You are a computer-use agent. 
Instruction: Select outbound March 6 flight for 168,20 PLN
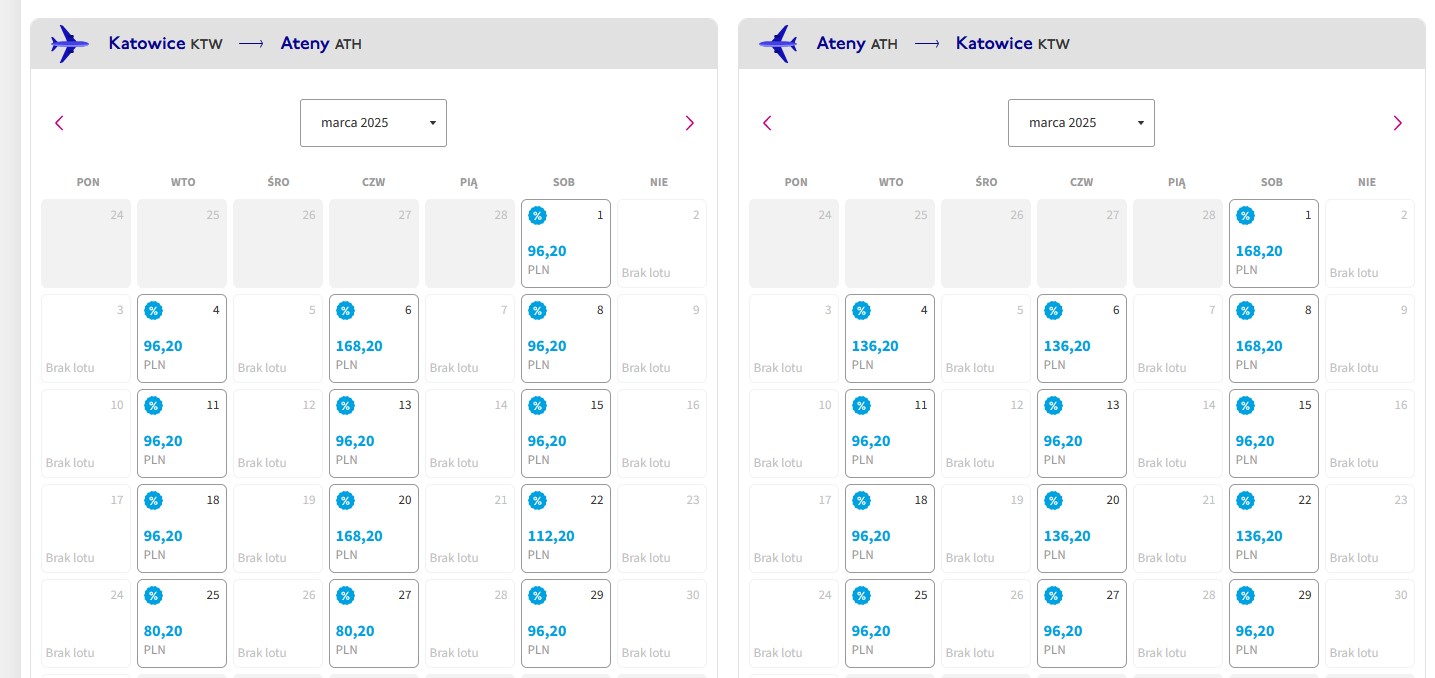[374, 338]
